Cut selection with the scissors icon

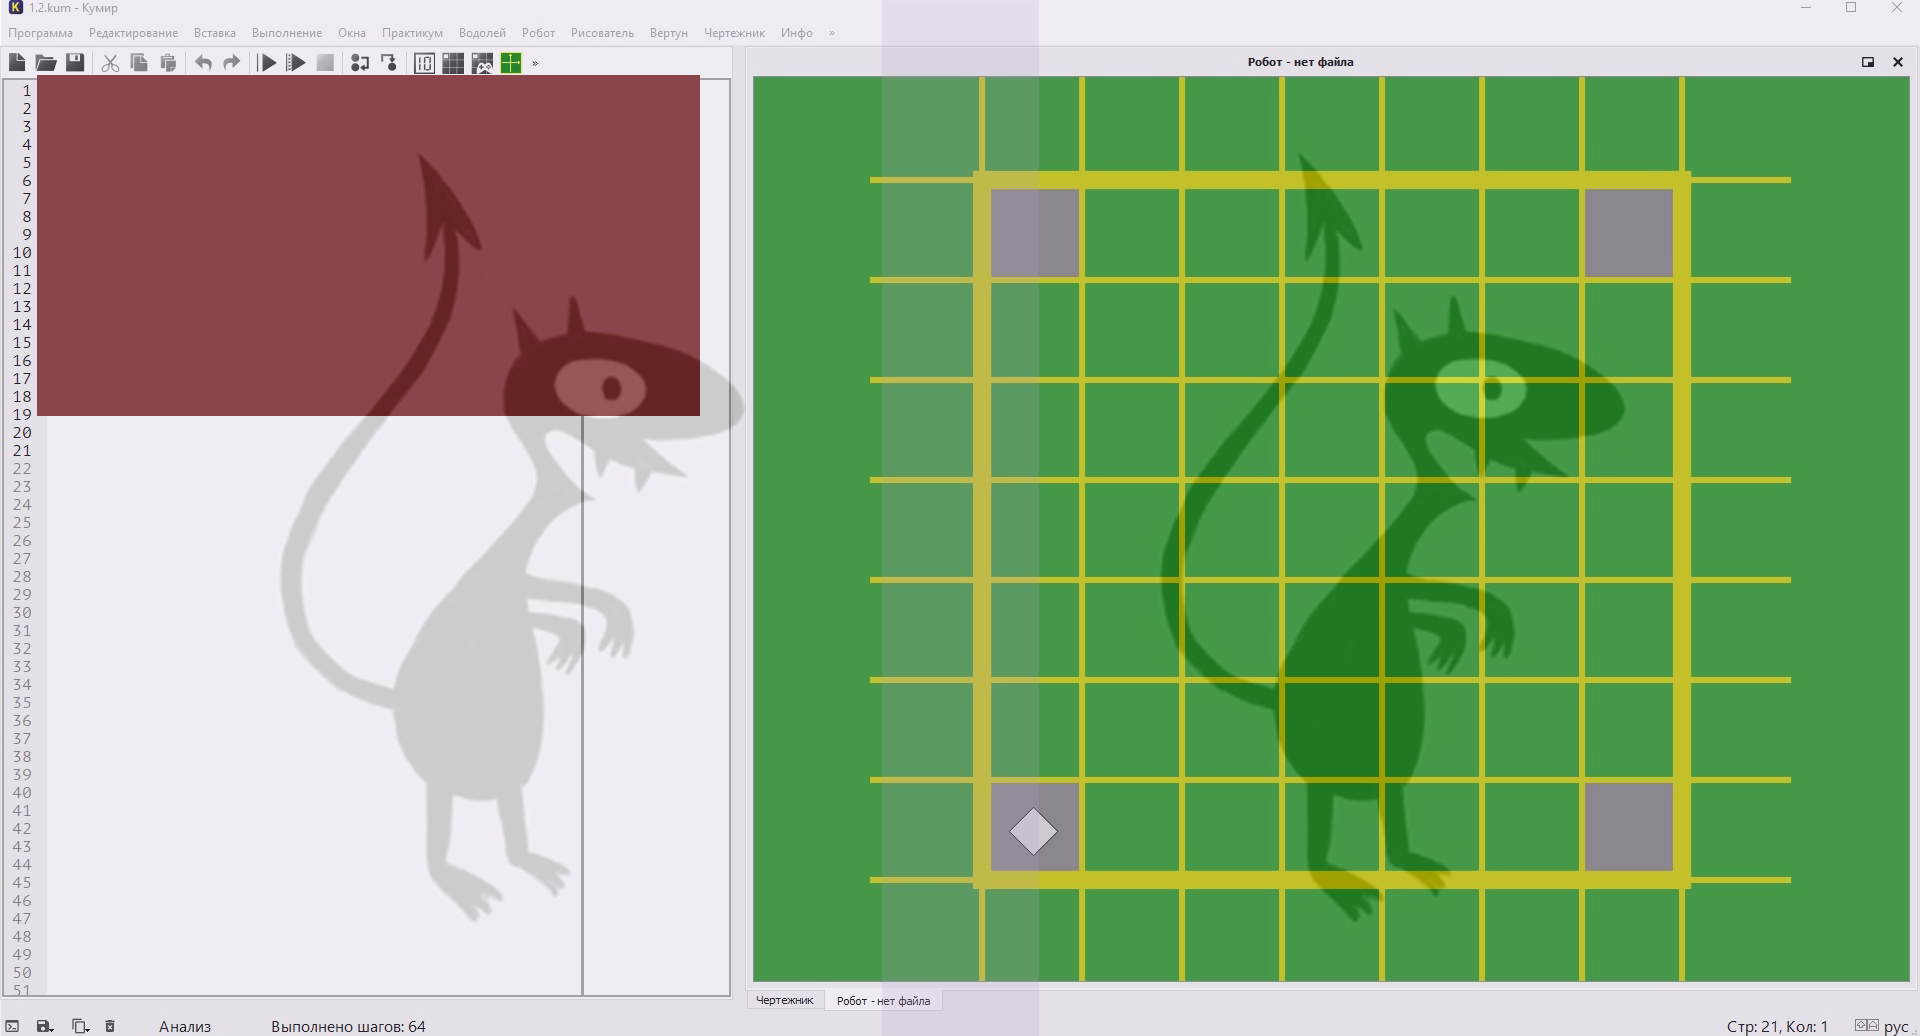110,63
